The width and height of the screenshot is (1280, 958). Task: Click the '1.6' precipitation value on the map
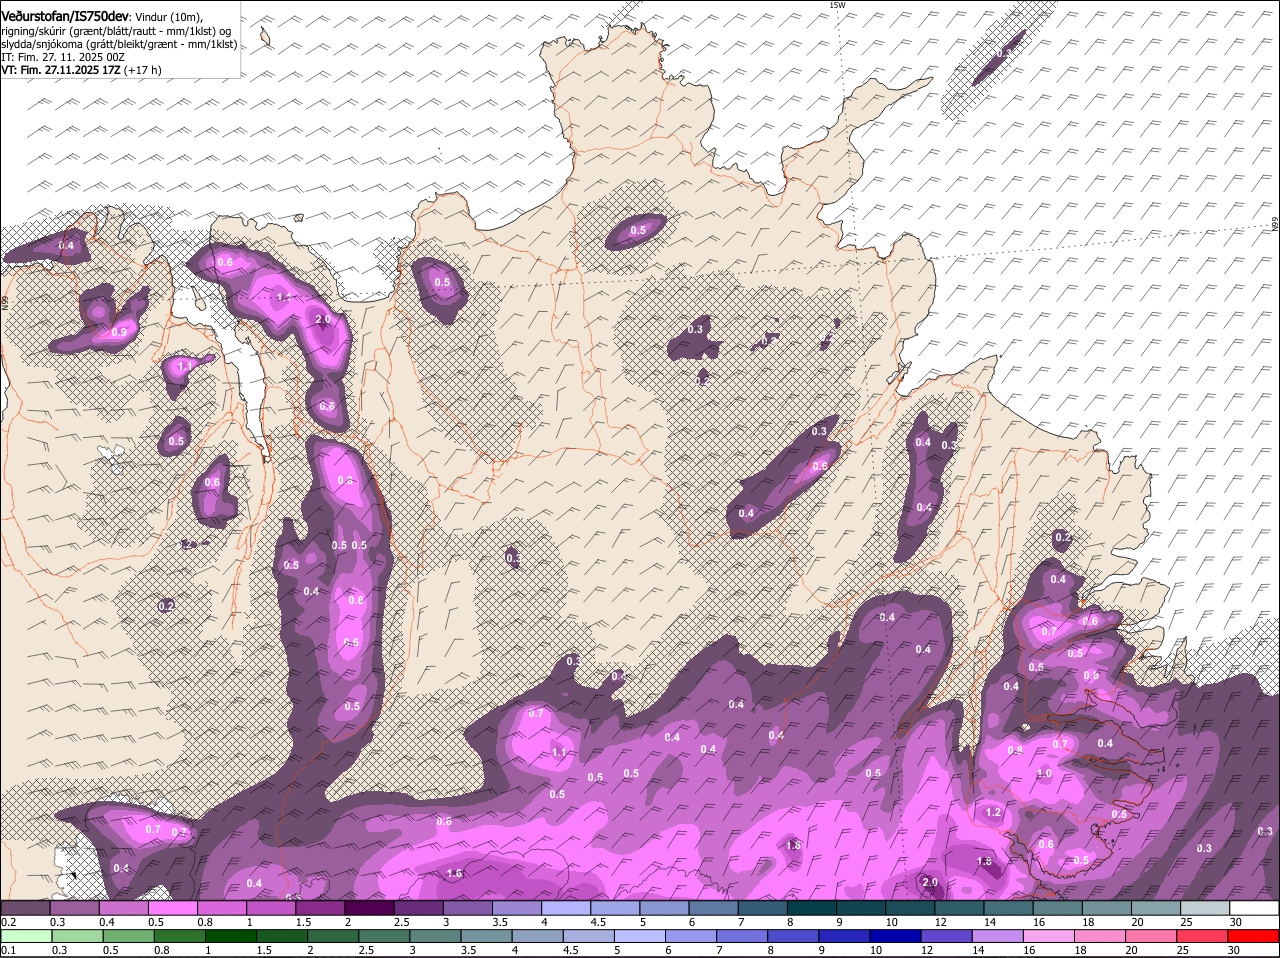pos(454,874)
